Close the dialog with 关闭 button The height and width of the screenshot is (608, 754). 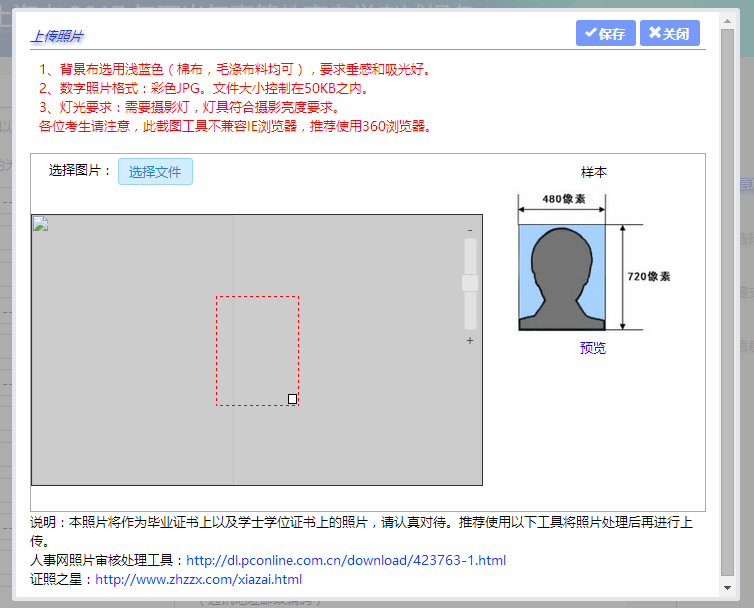(x=669, y=33)
